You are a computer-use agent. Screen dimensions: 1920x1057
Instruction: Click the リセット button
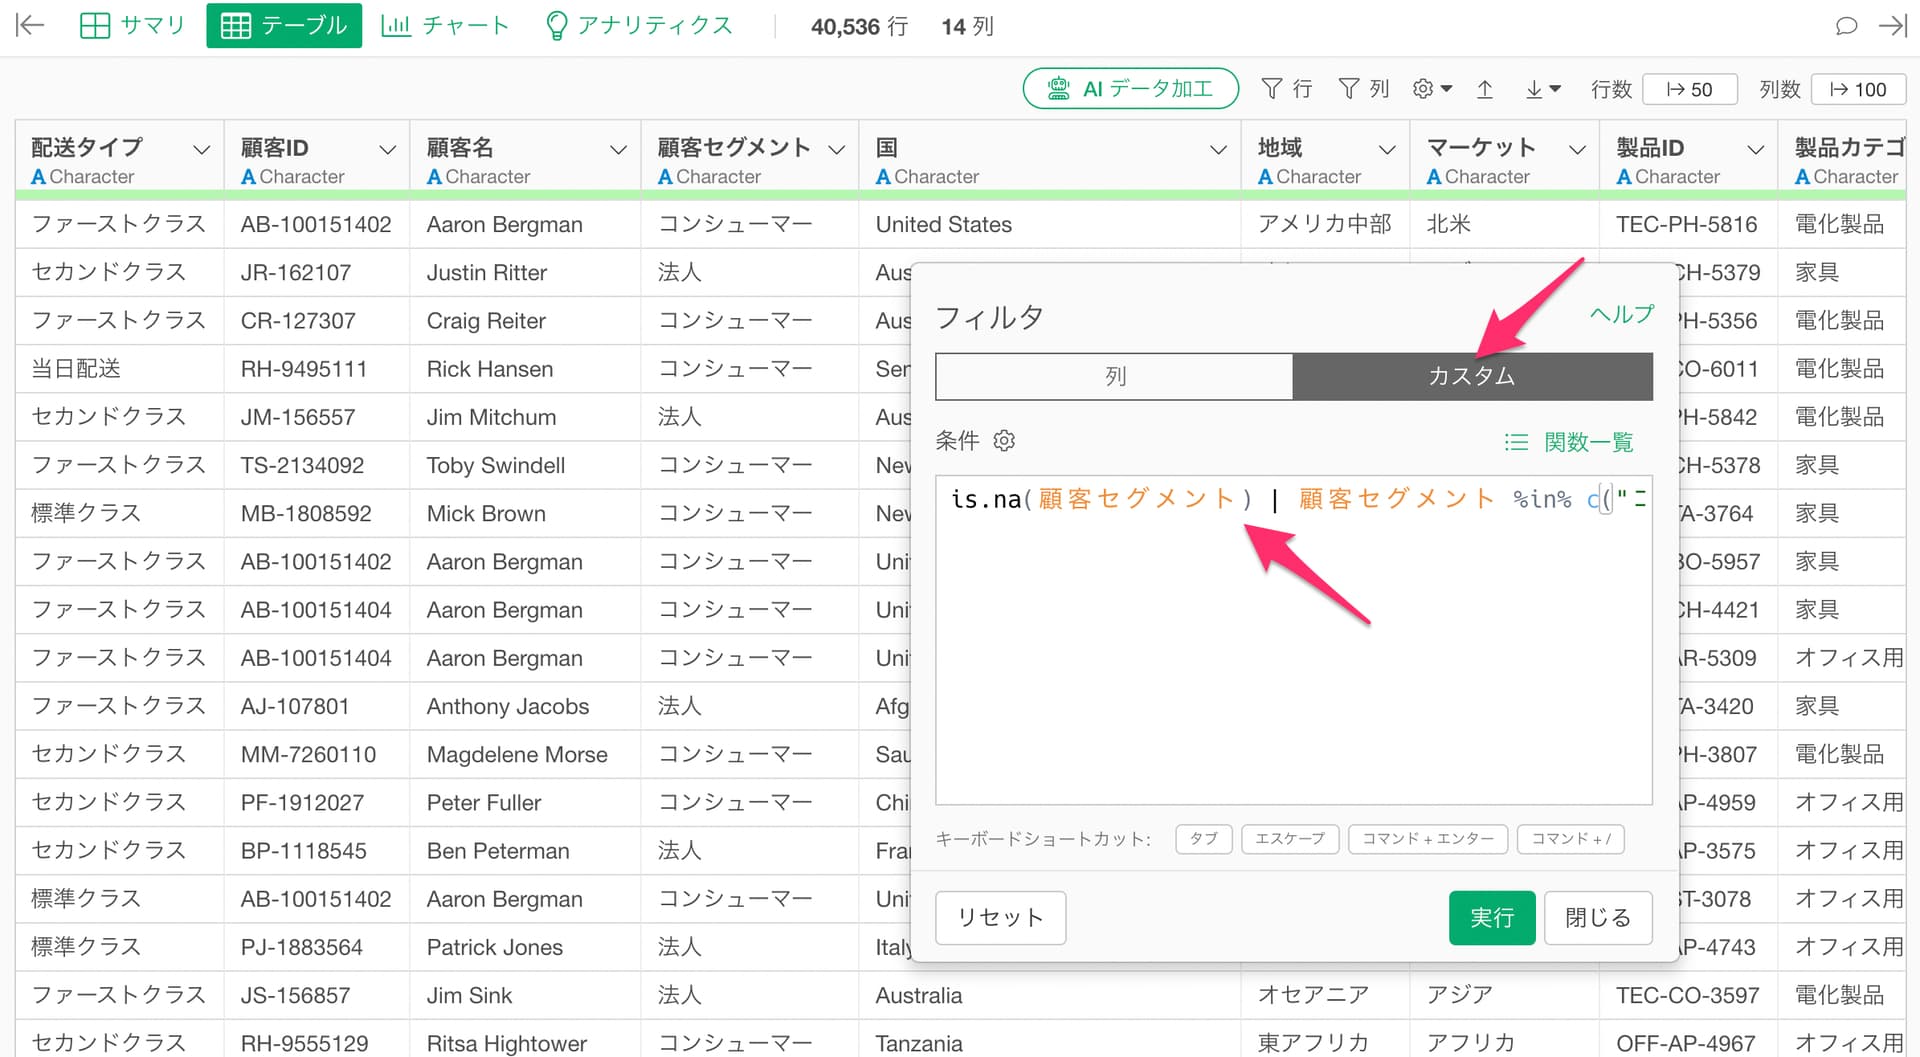(x=1000, y=917)
